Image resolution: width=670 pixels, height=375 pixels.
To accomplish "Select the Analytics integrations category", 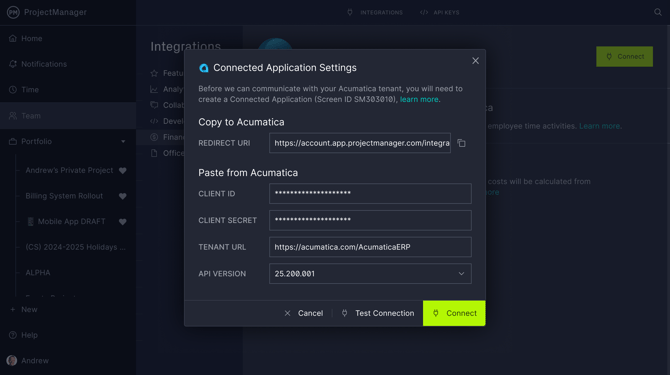I will pos(168,89).
